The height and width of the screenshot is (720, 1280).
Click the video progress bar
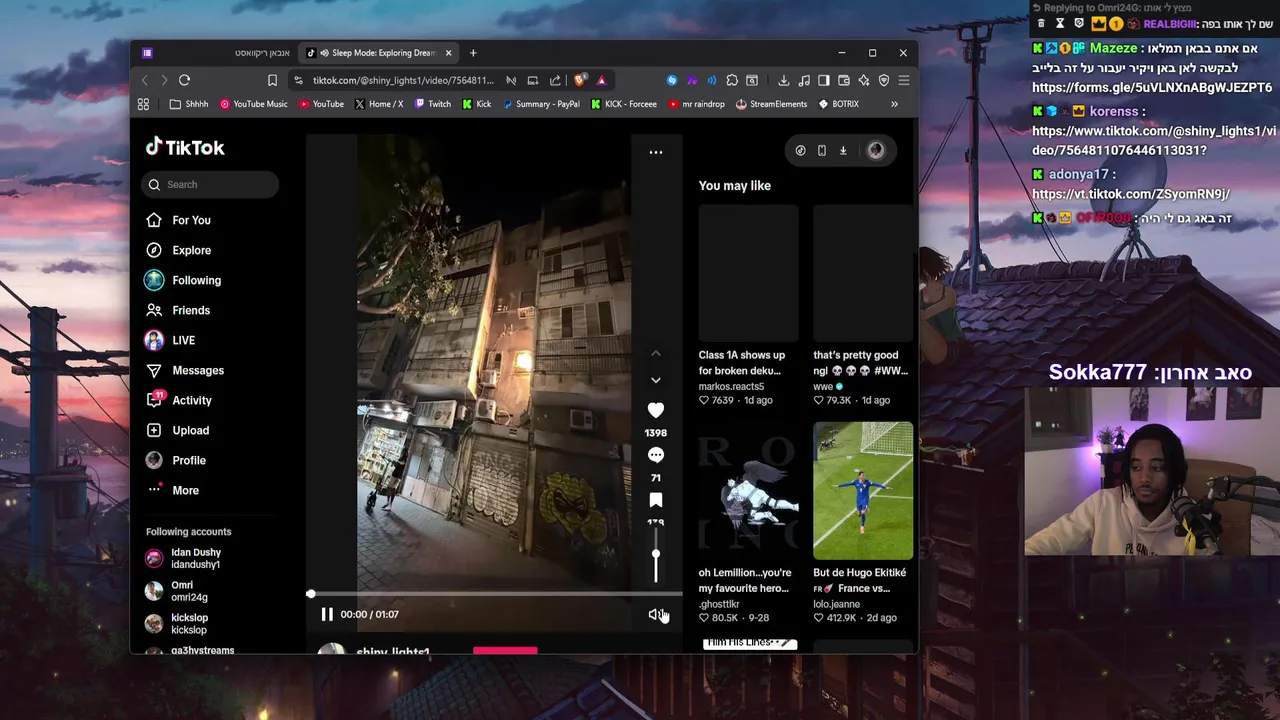495,594
